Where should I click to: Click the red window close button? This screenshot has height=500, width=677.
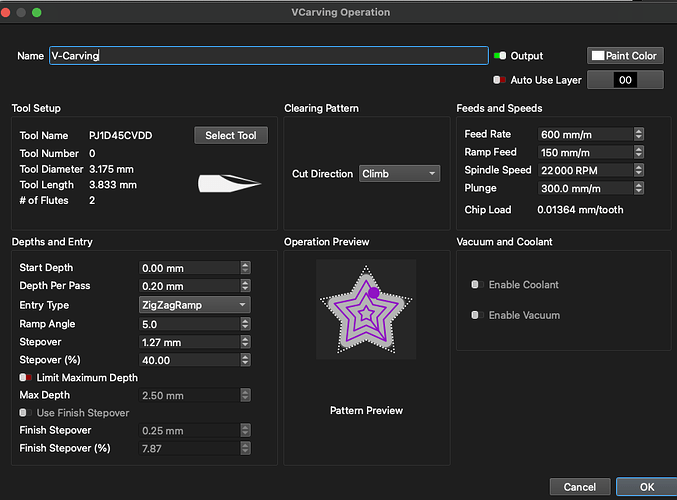click(x=5, y=13)
